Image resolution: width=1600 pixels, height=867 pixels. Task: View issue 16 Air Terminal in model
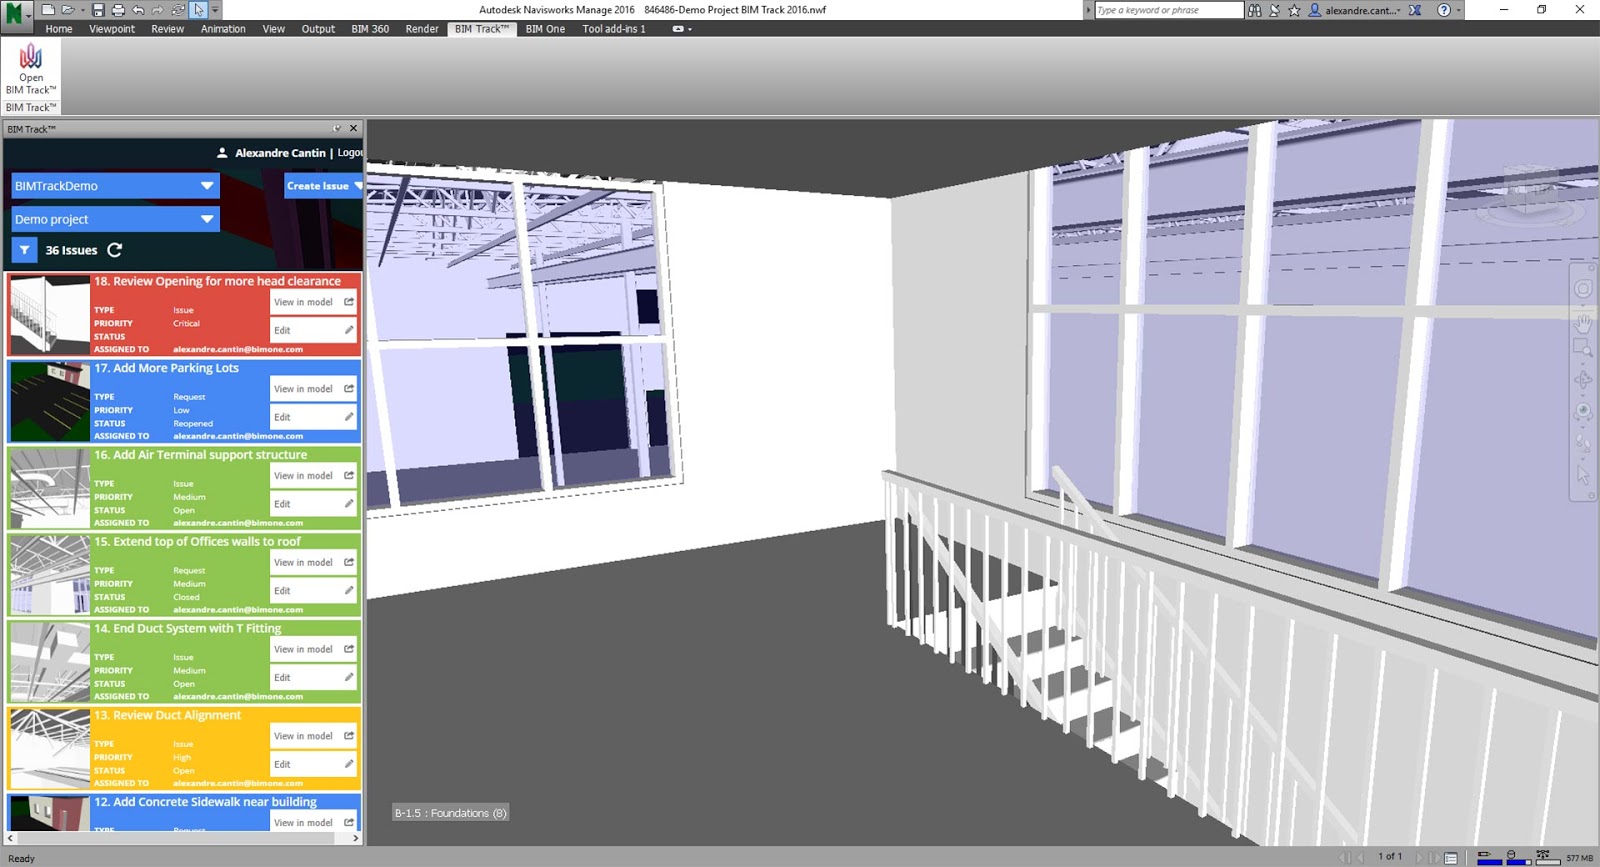313,476
